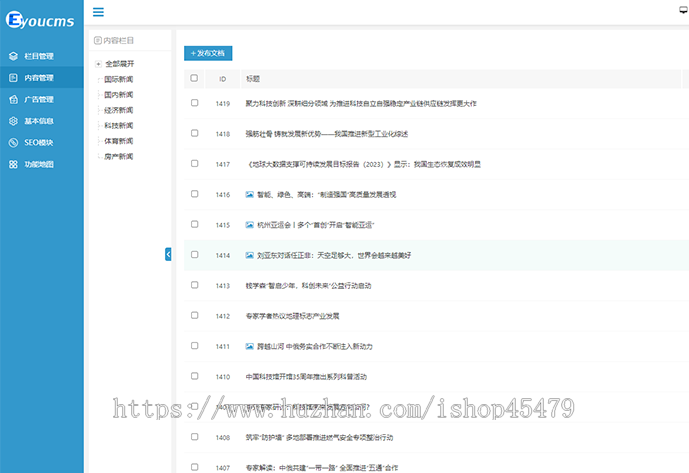689x473 pixels.
Task: Select 经济新闻 in the column tree
Action: click(119, 110)
